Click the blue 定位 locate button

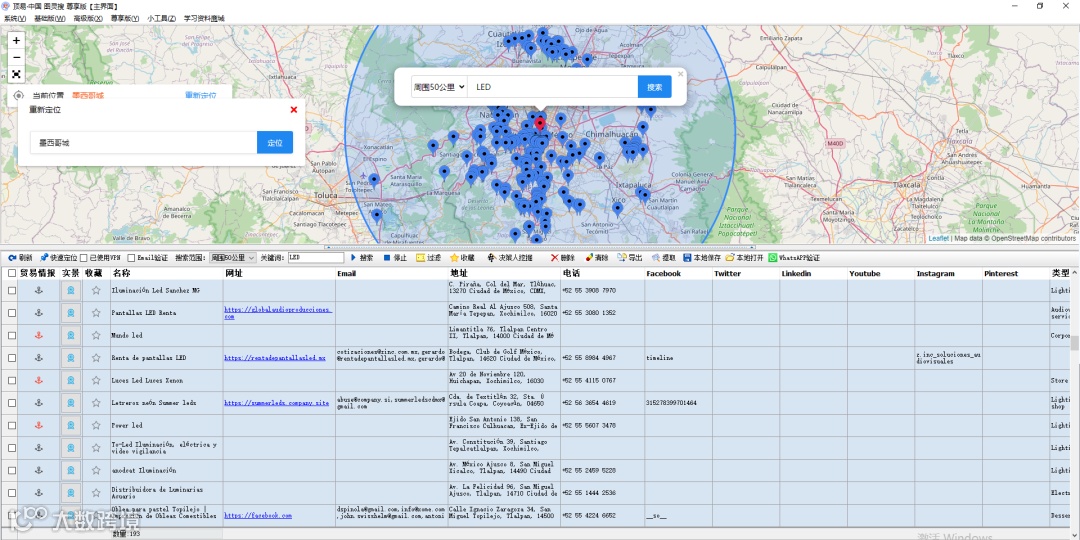click(275, 143)
